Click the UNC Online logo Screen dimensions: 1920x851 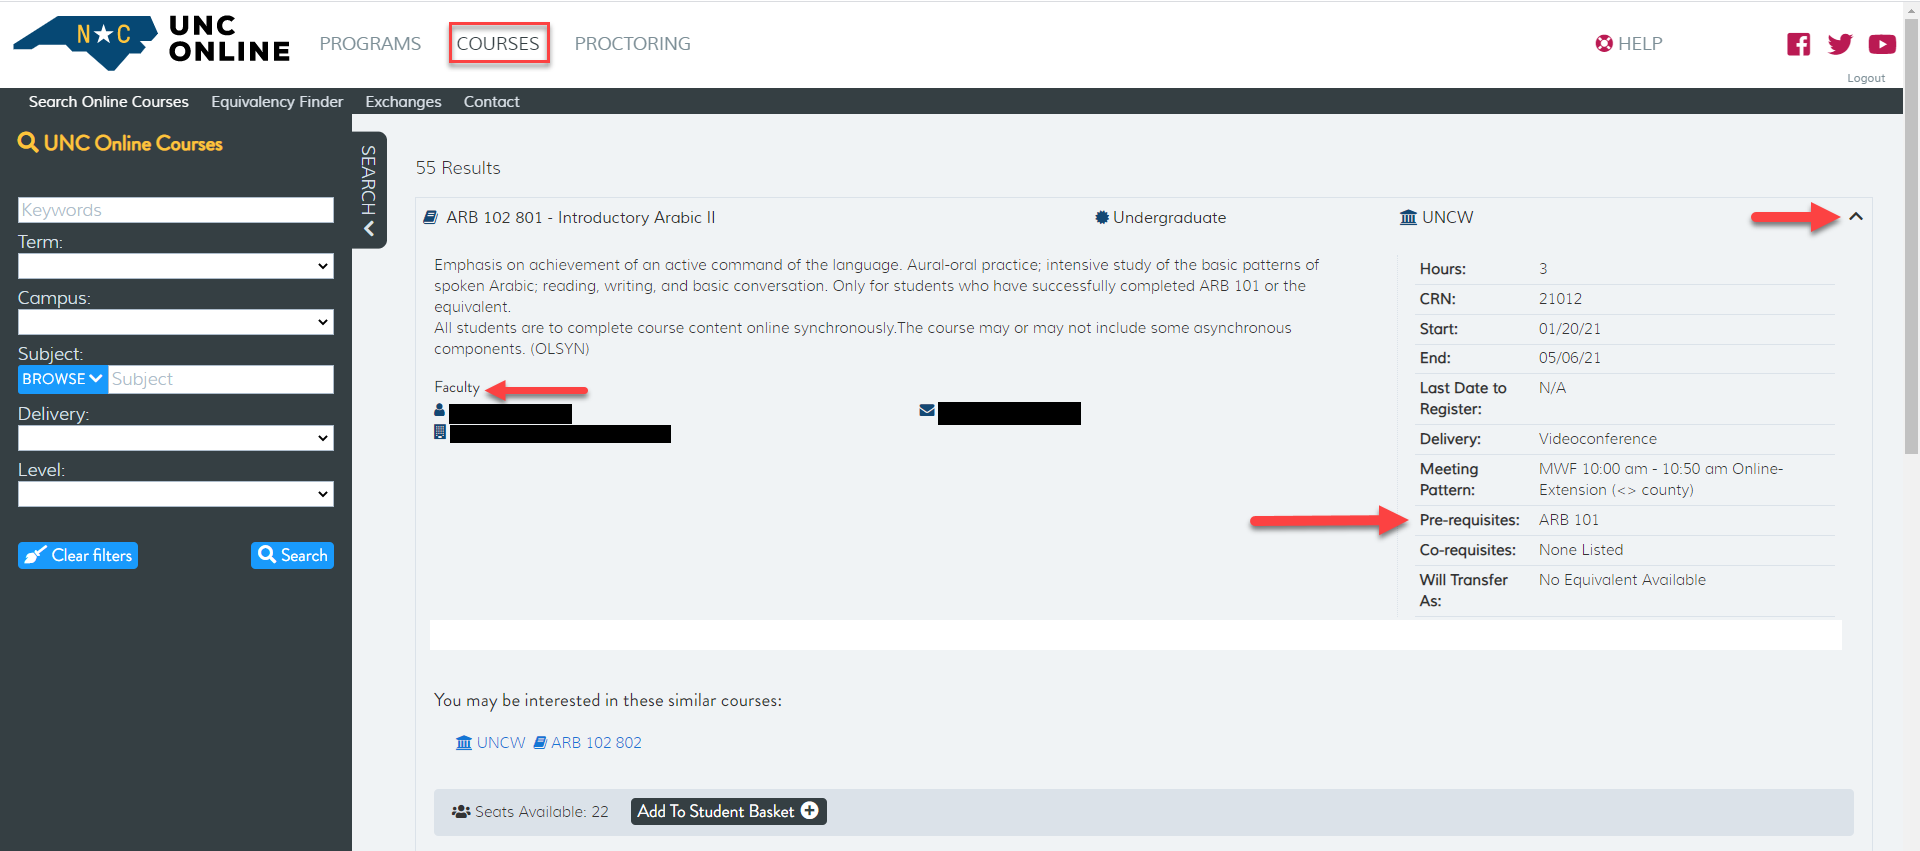pyautogui.click(x=152, y=42)
